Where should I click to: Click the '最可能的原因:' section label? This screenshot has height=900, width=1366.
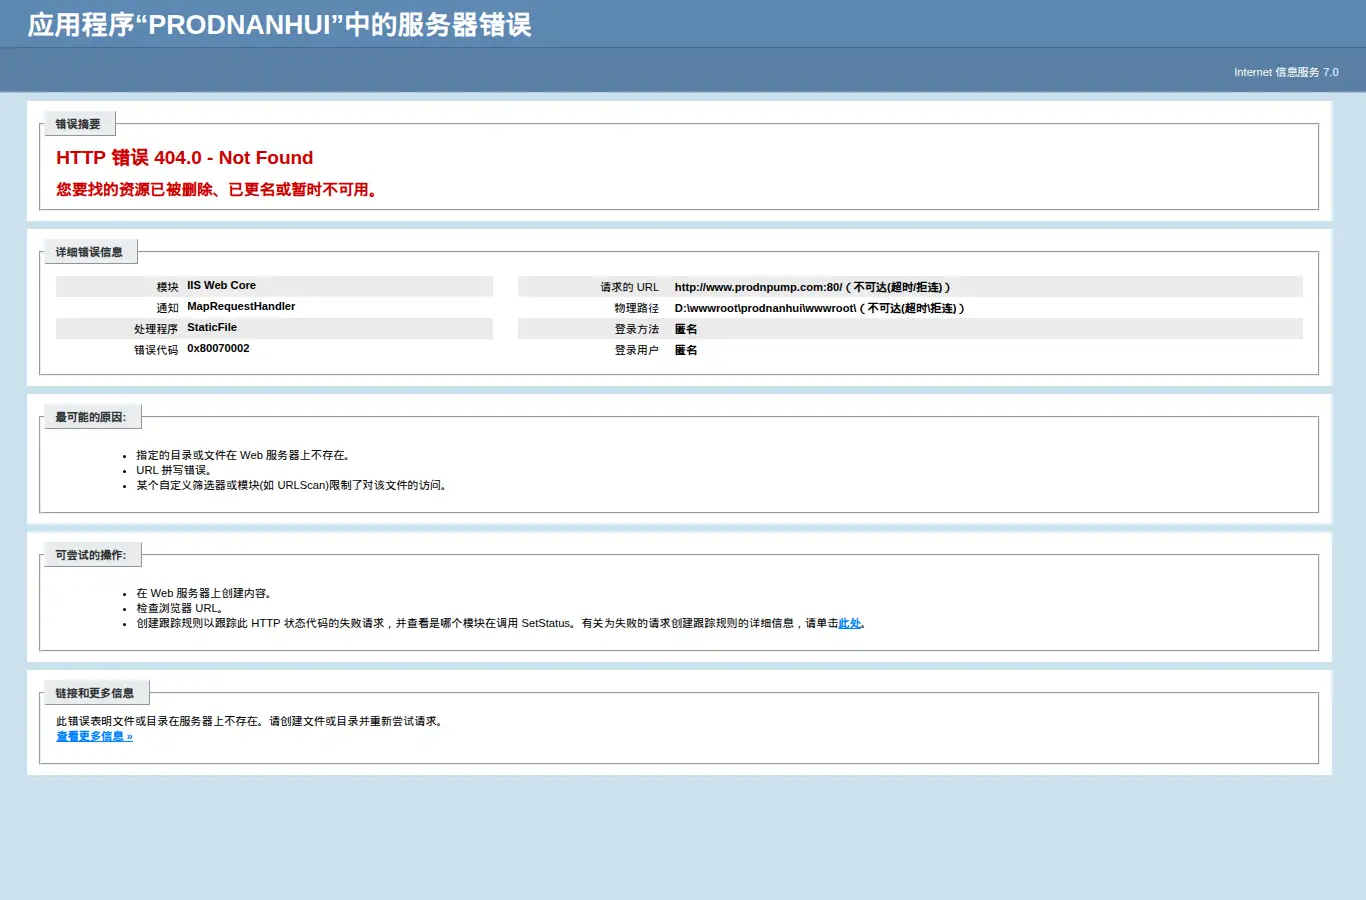[91, 417]
